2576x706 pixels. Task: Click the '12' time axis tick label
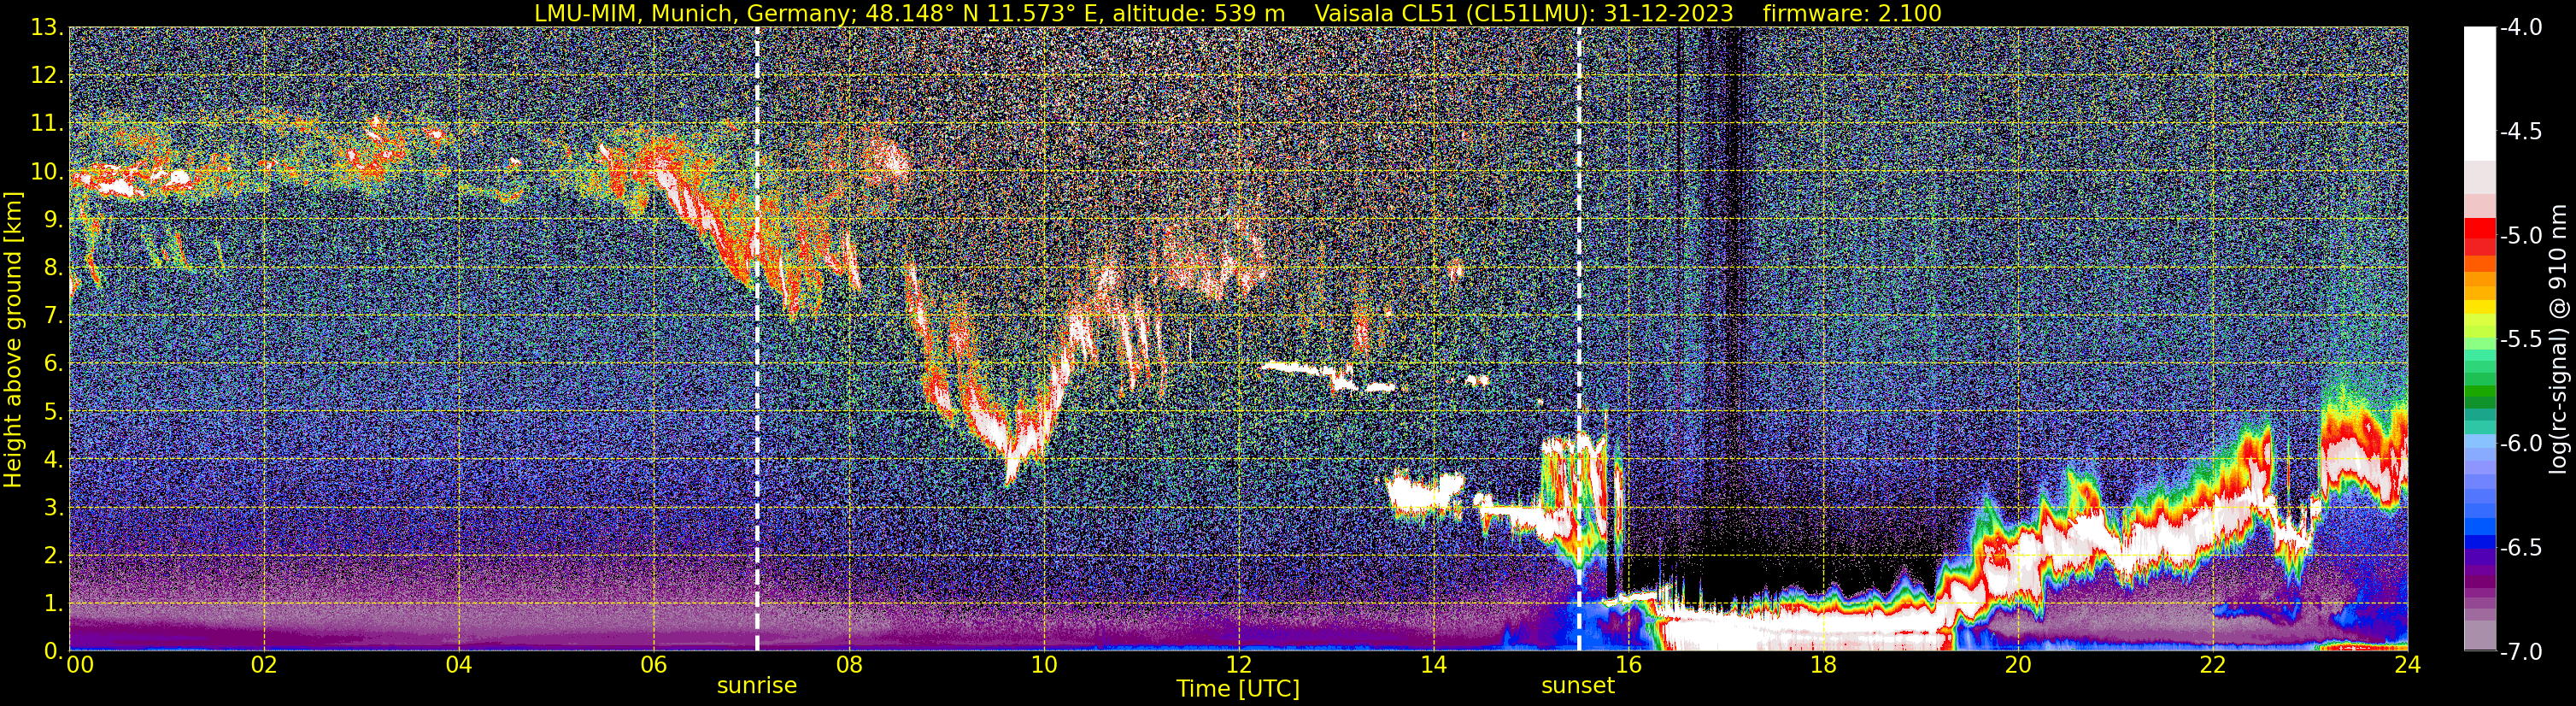coord(1239,666)
